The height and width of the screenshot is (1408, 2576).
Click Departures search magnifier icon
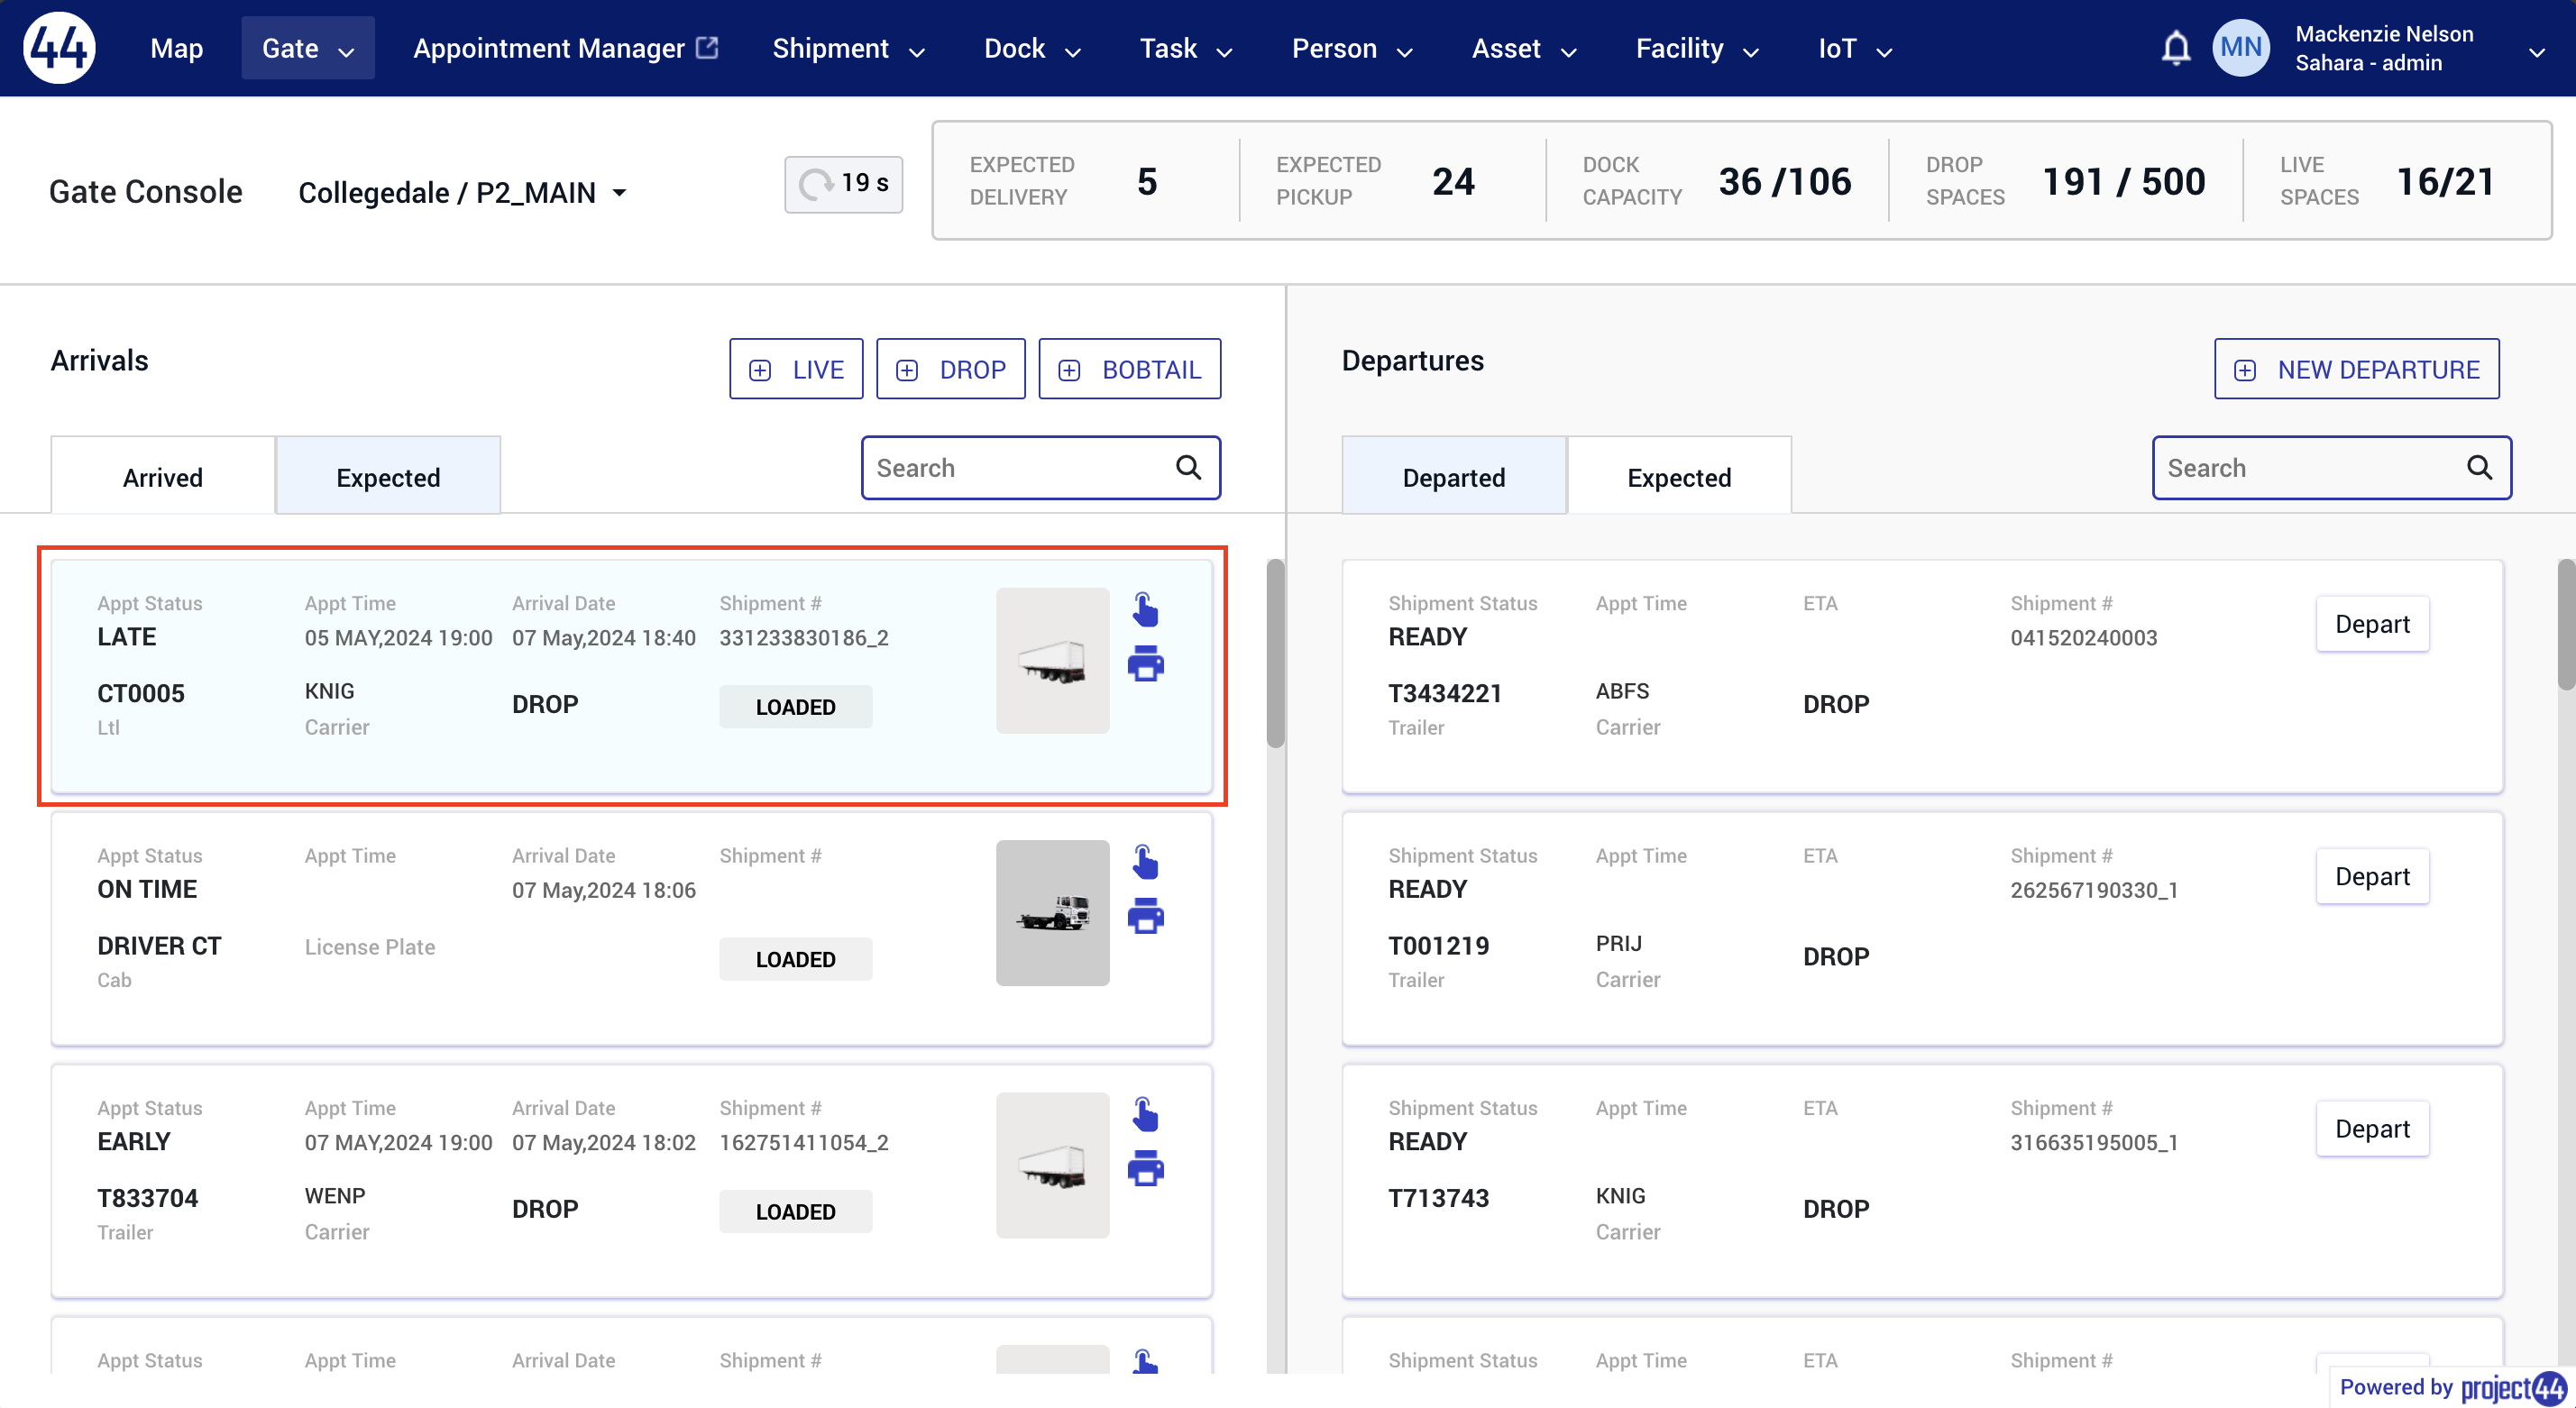2479,467
